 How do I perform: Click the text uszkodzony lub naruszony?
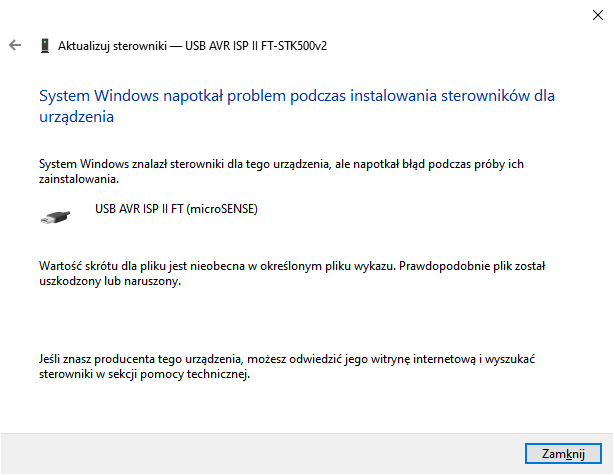[x=108, y=283]
